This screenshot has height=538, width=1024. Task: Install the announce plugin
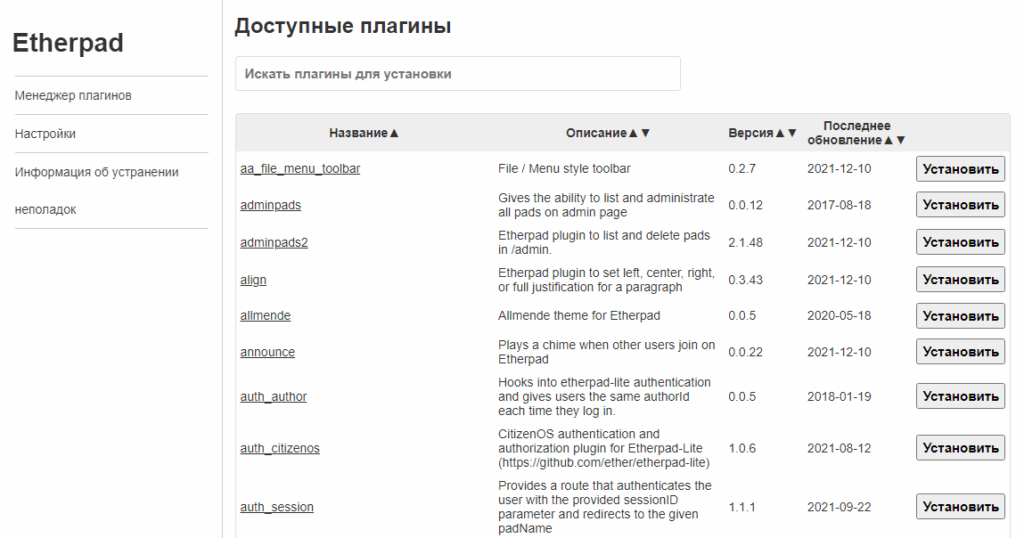[960, 352]
